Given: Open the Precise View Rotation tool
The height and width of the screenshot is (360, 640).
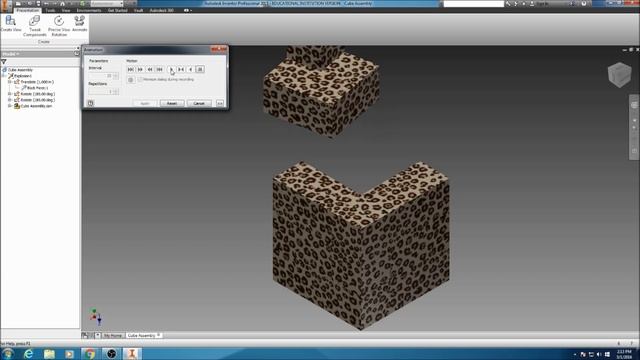Looking at the screenshot, I should (x=59, y=26).
